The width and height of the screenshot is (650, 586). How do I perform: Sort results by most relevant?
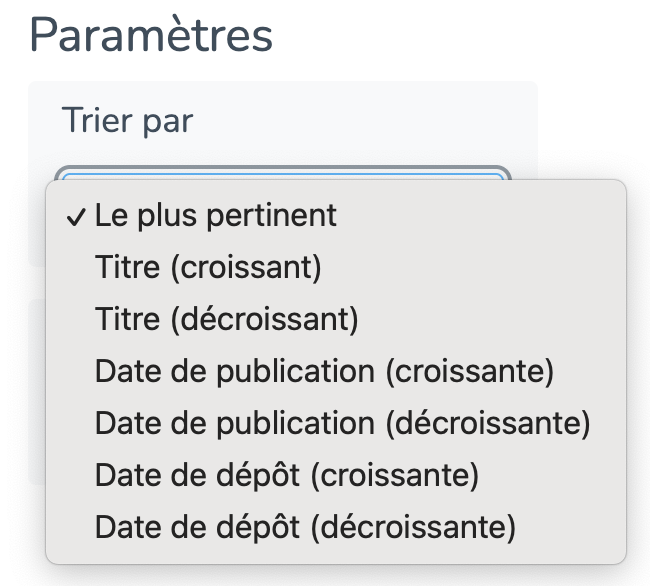pyautogui.click(x=215, y=215)
